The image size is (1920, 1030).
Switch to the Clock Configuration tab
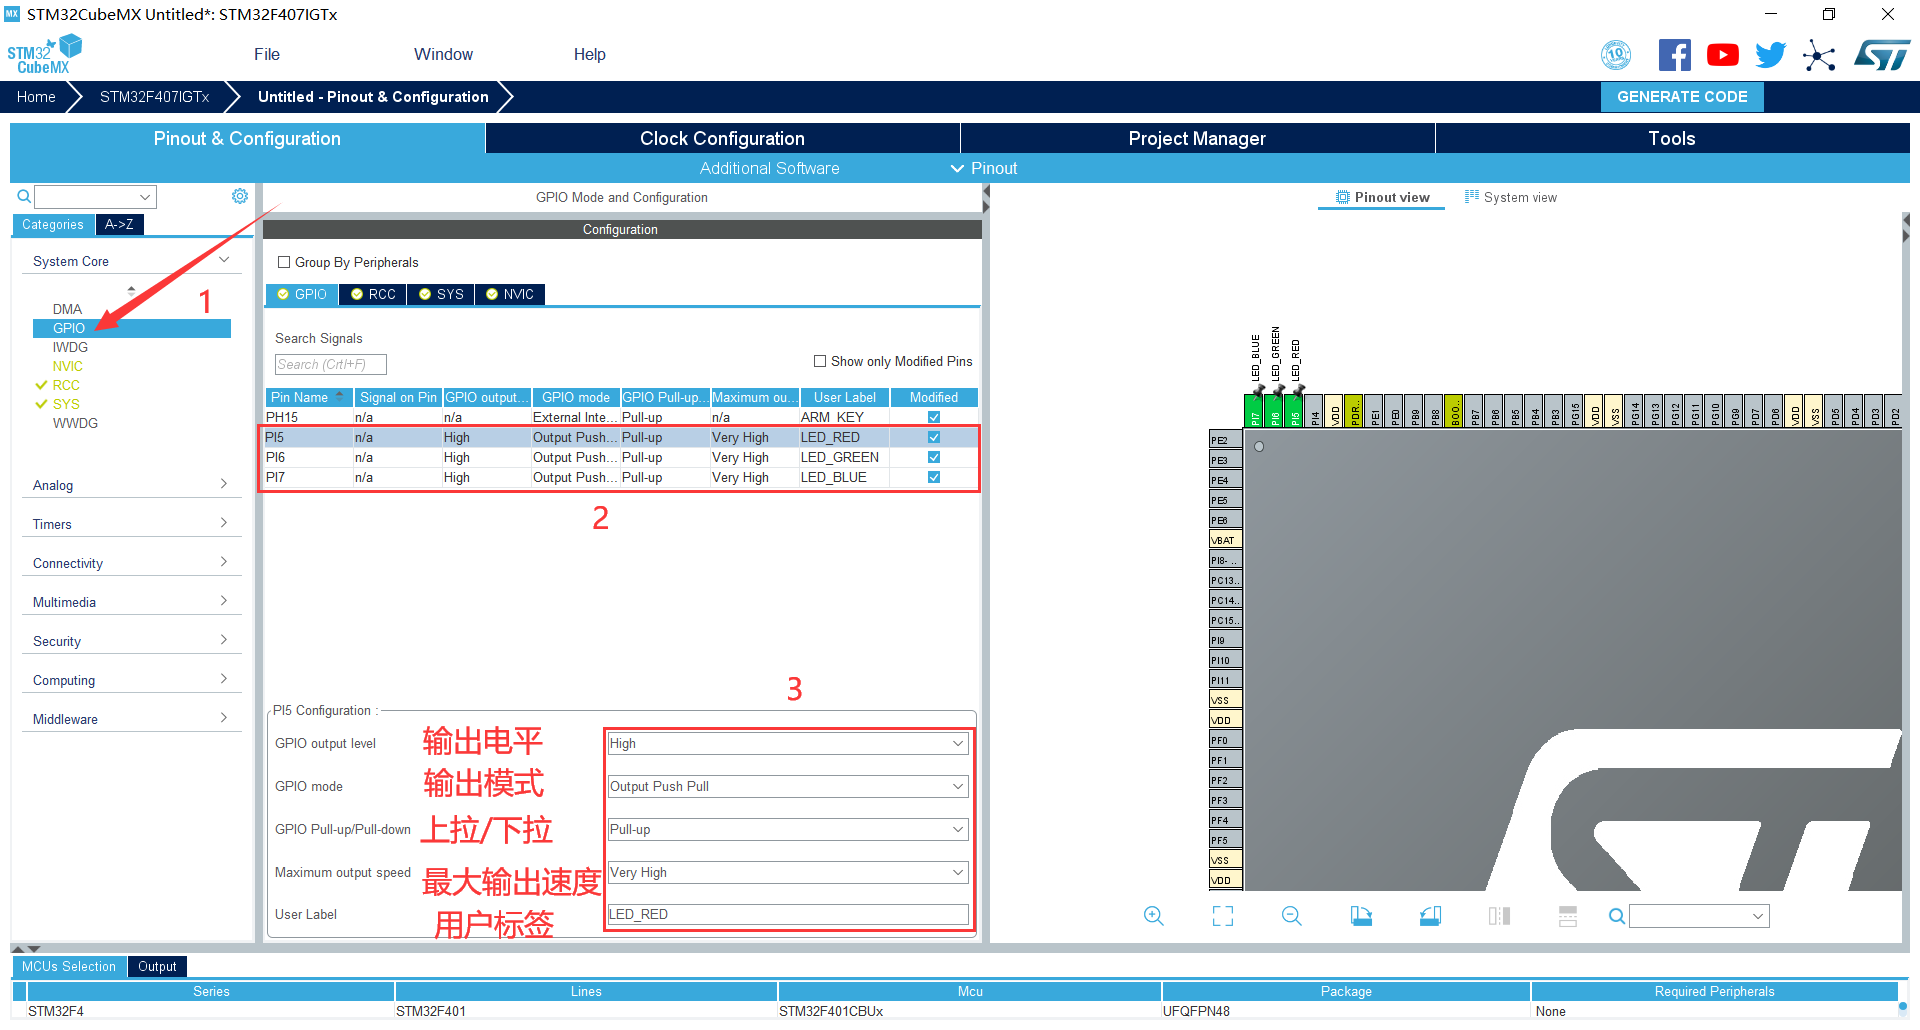point(722,138)
